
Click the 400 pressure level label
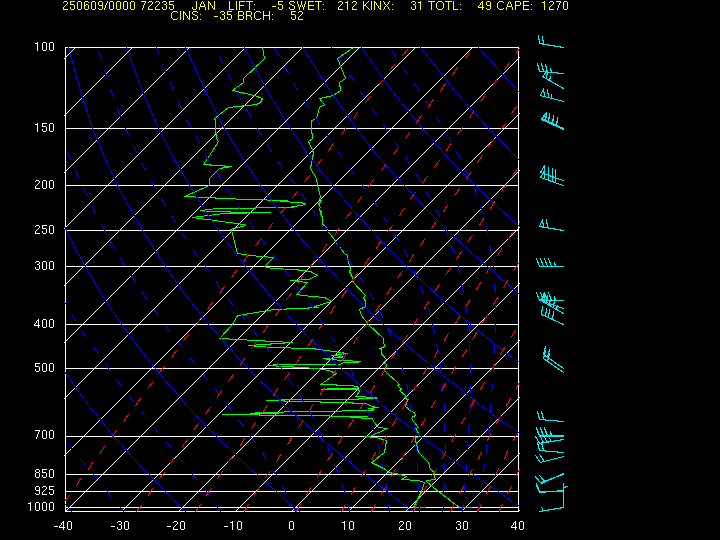(x=44, y=324)
